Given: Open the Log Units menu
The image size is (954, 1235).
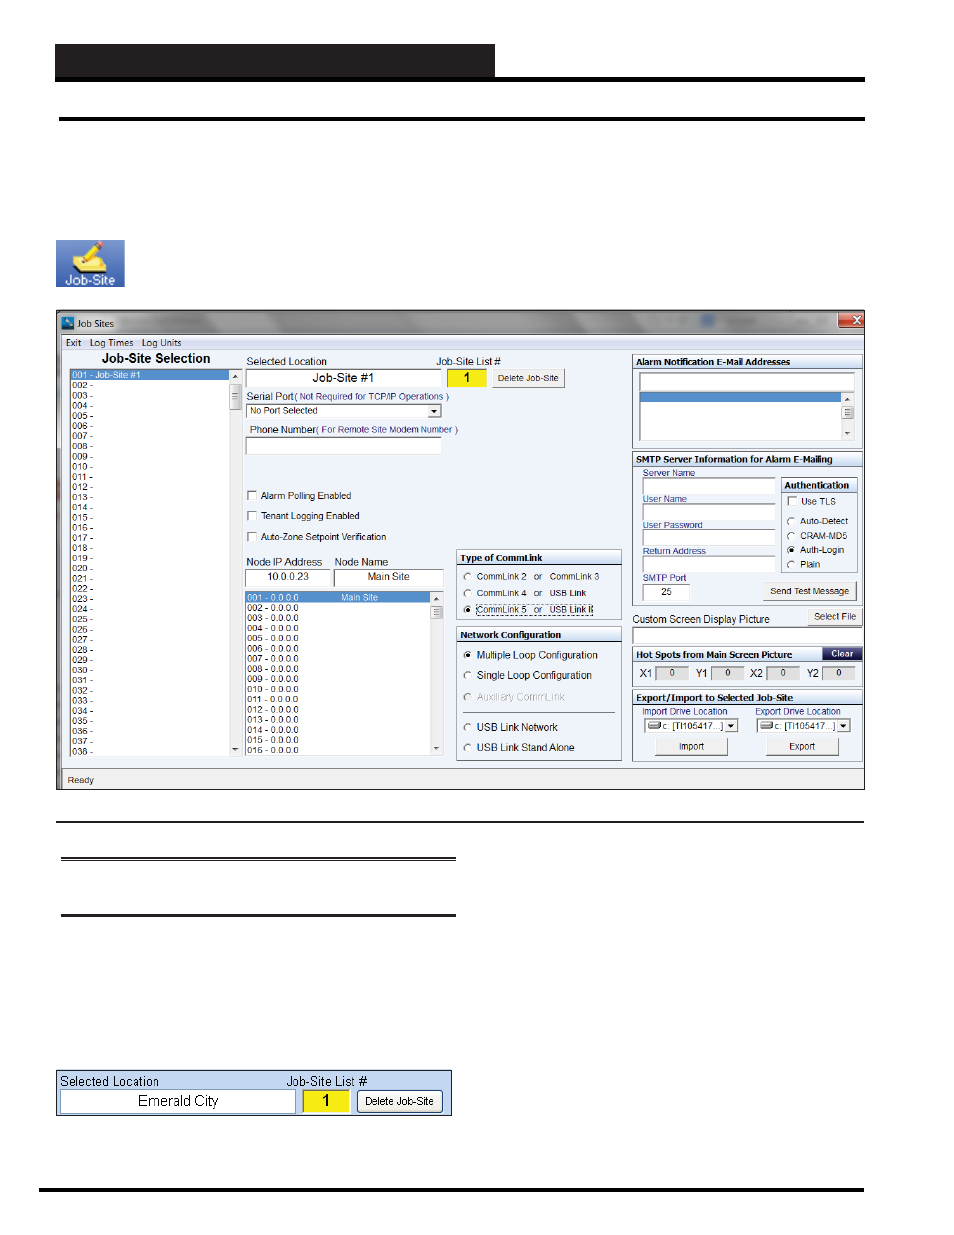Looking at the screenshot, I should coord(160,342).
